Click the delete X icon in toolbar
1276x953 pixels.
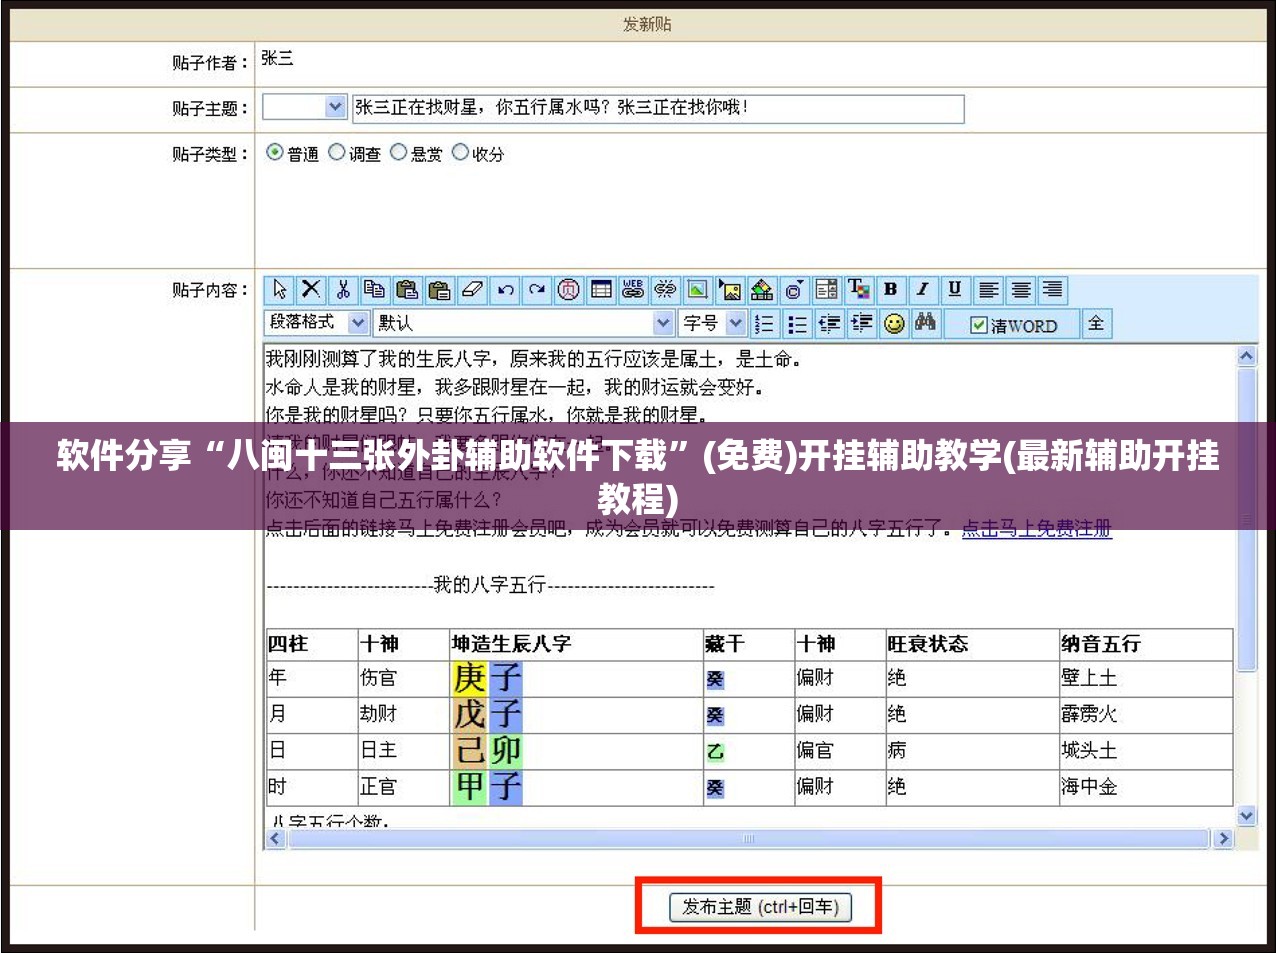(311, 290)
